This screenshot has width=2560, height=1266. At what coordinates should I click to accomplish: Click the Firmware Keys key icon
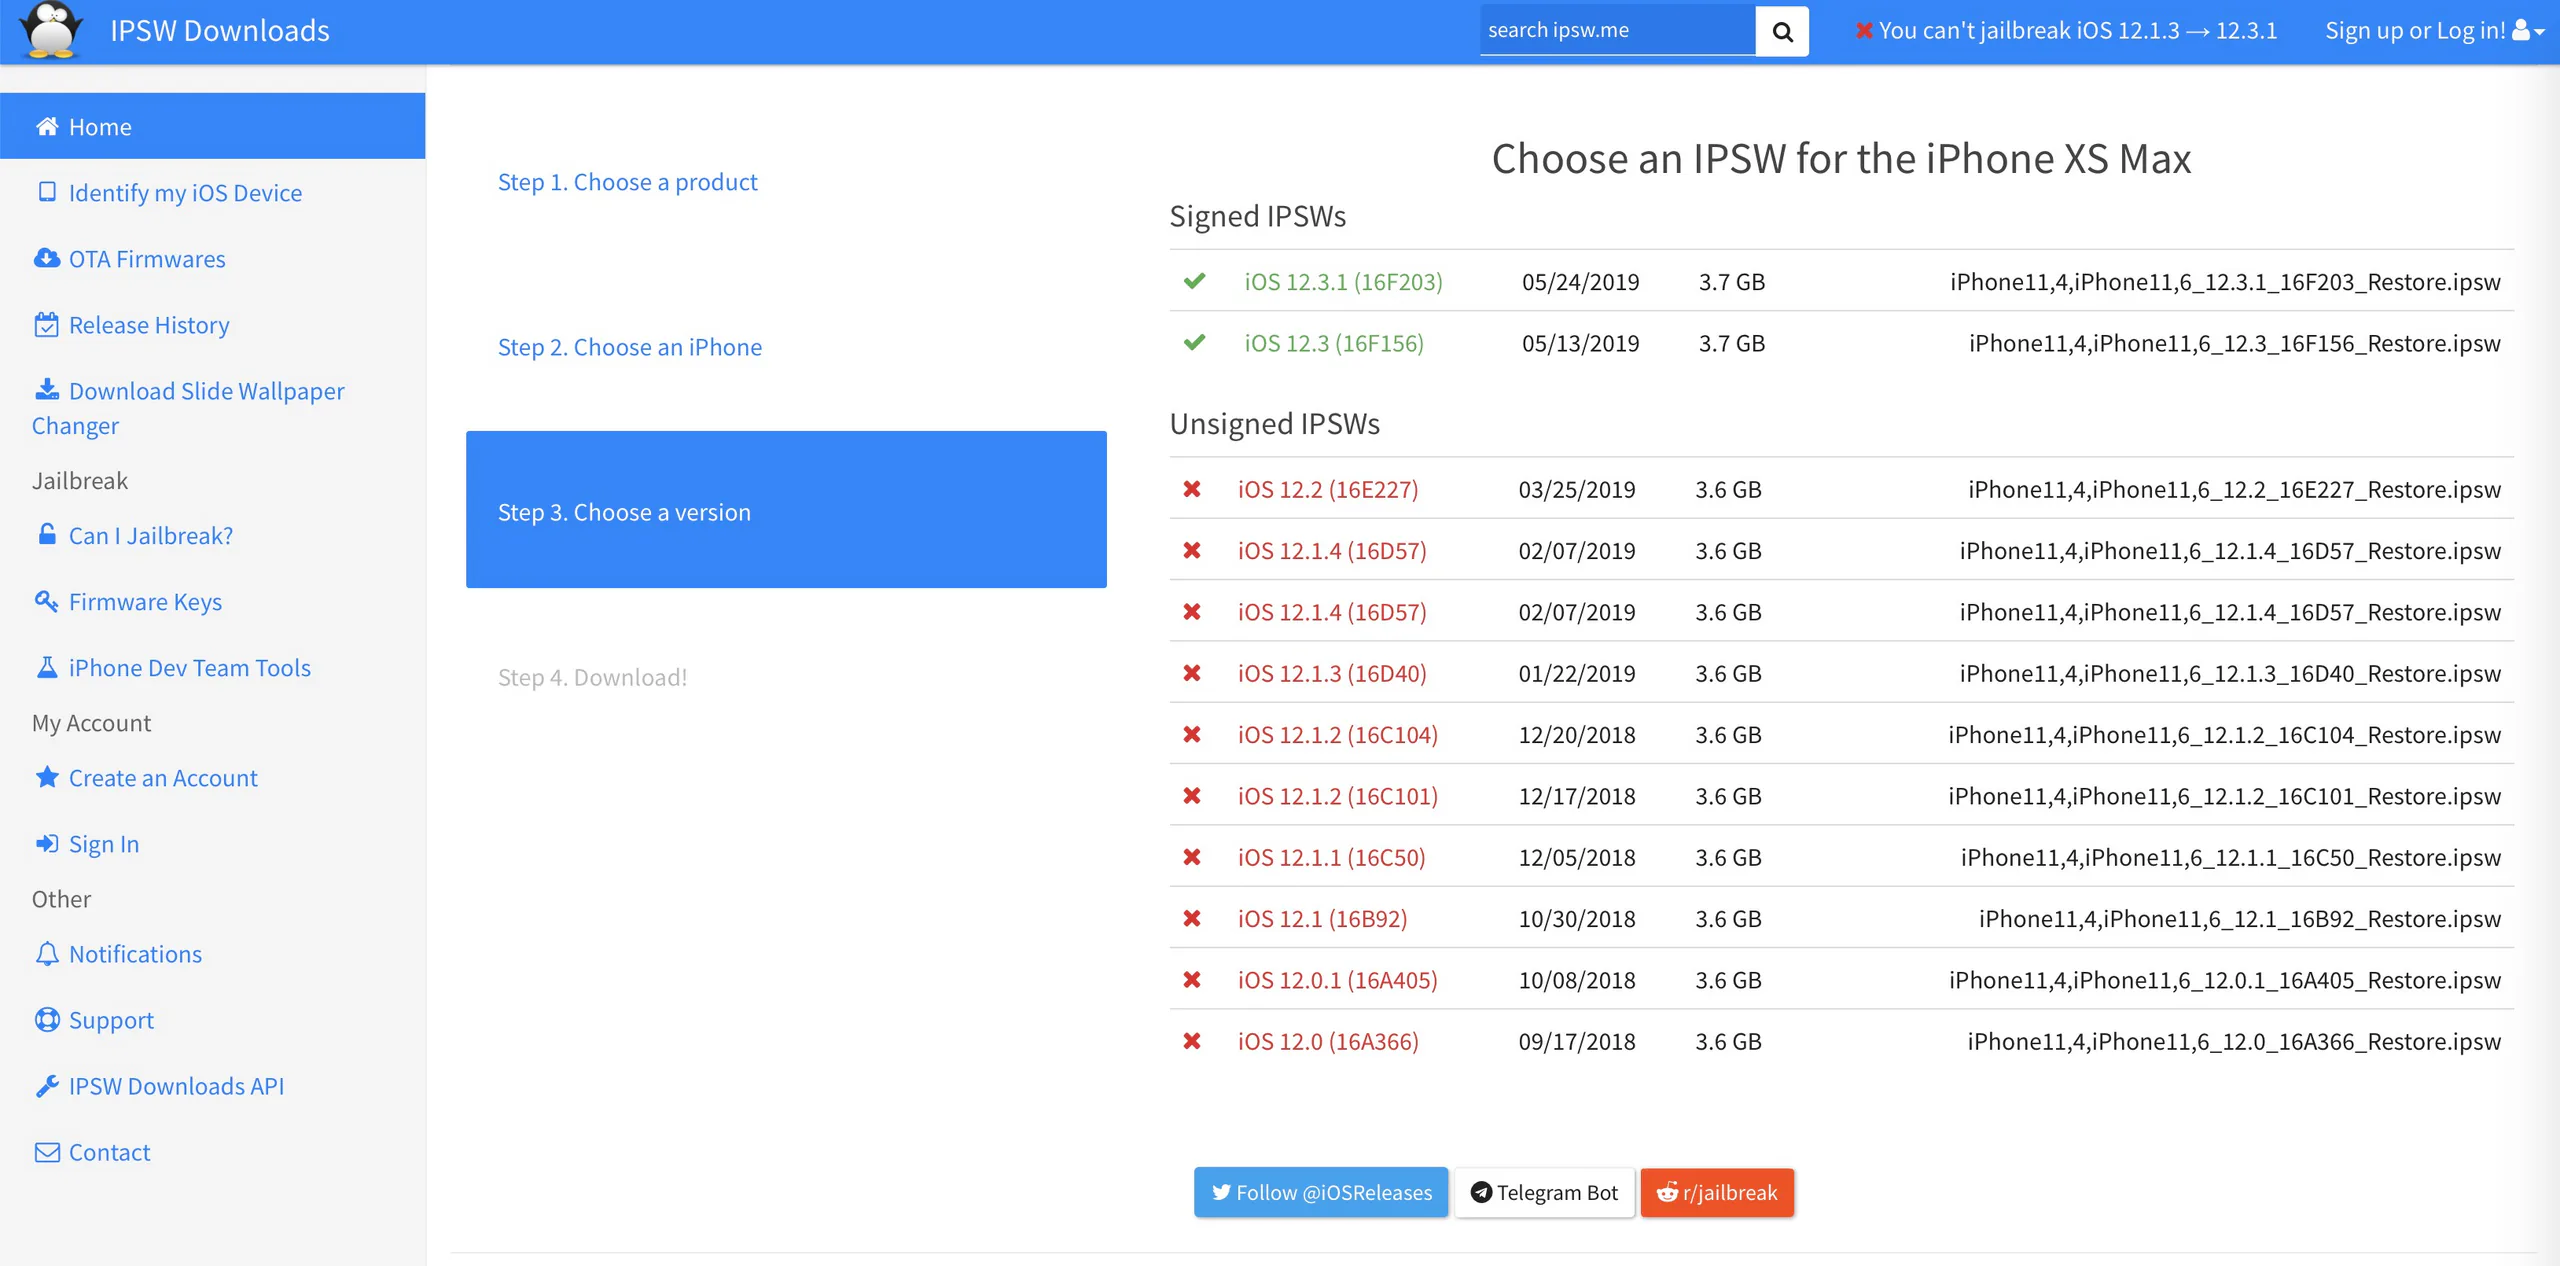pos(47,600)
